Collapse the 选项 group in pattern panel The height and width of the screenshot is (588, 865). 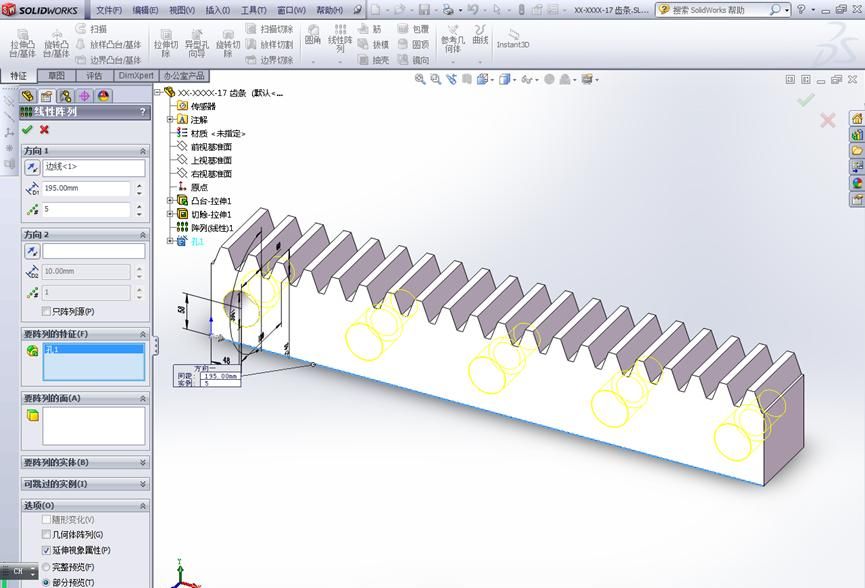142,506
